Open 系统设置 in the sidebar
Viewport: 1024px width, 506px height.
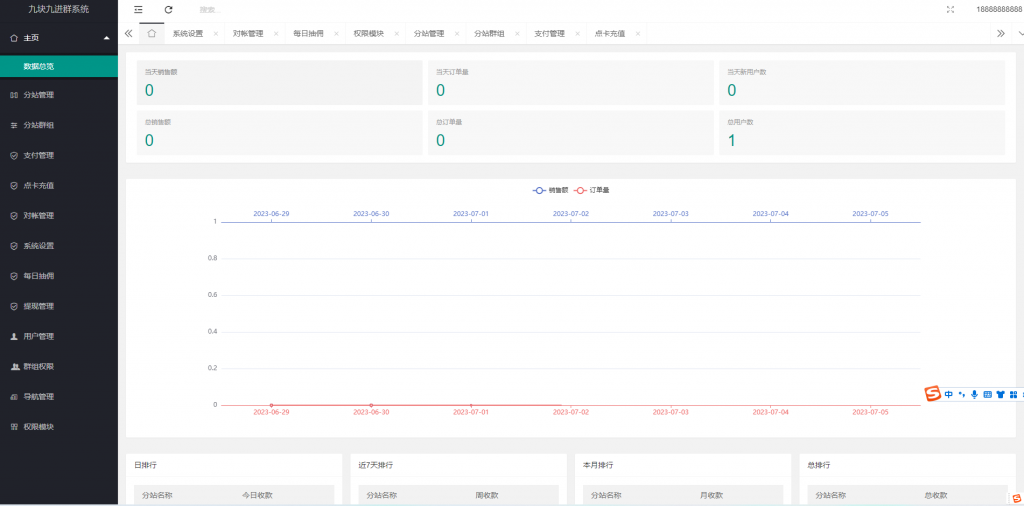point(59,246)
